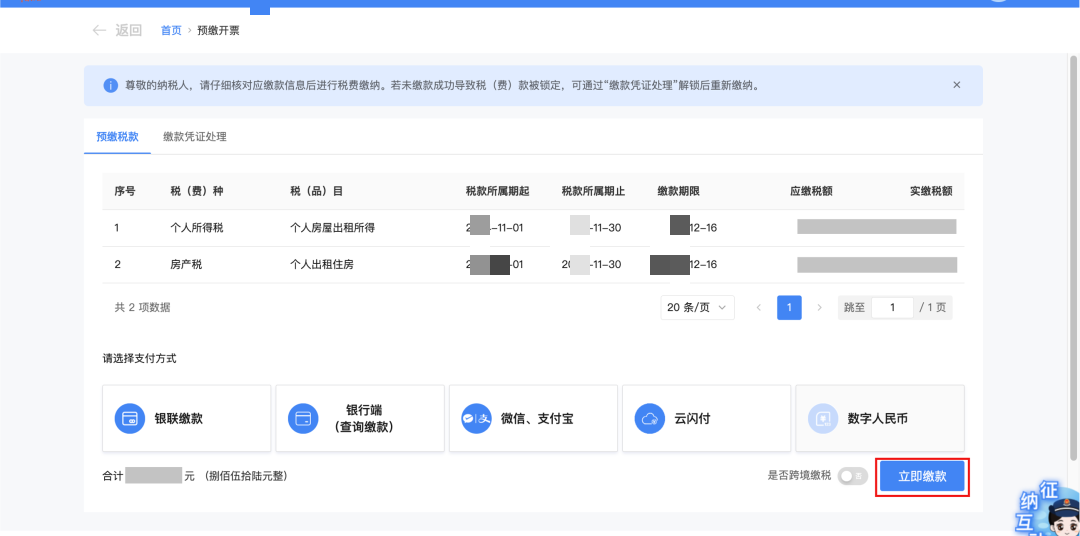
Task: Open the 20 条/页 page size dropdown
Action: coord(697,307)
